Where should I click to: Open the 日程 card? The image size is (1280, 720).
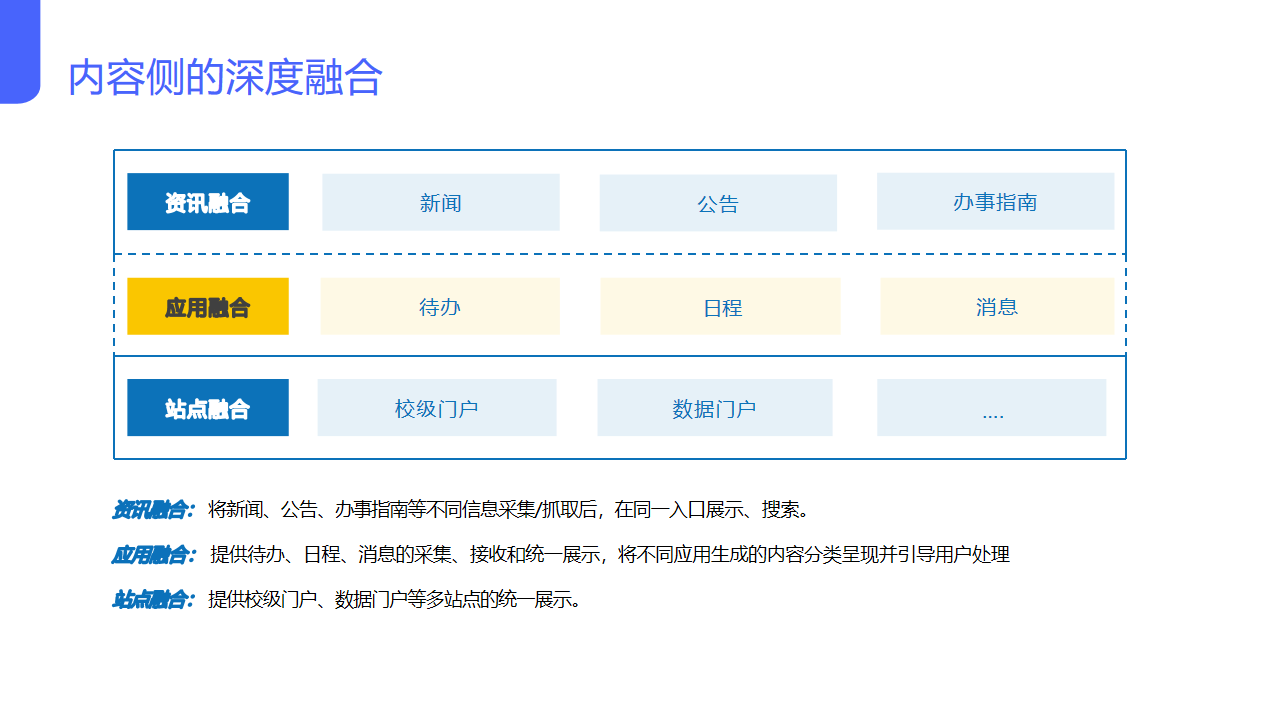pos(720,307)
